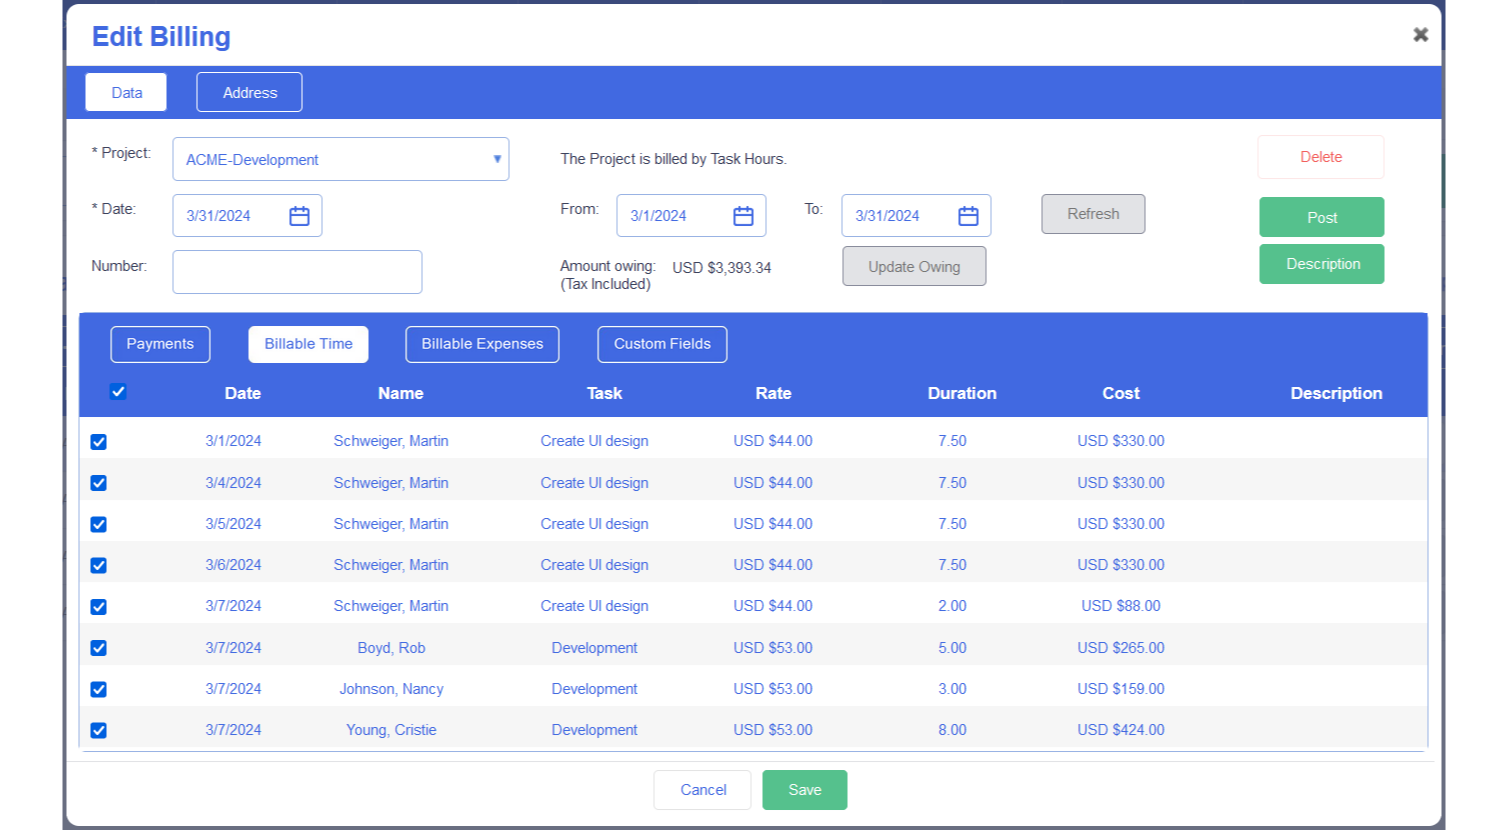View the Custom Fields tab
1508x830 pixels.
click(x=662, y=344)
